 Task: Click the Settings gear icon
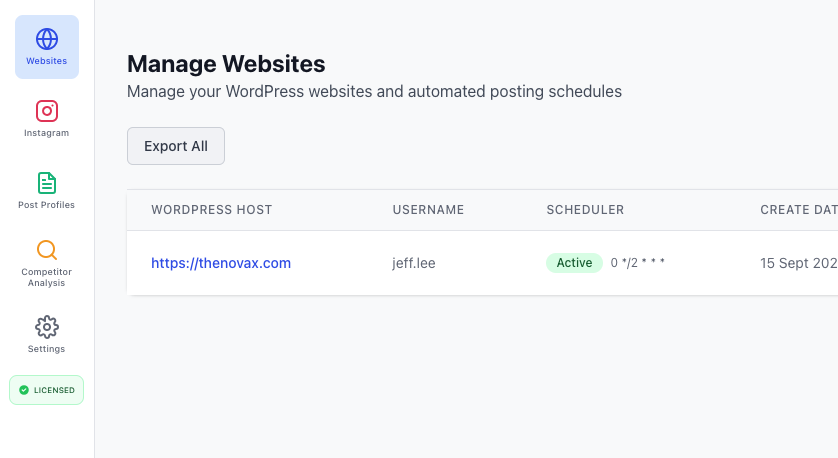pyautogui.click(x=47, y=327)
